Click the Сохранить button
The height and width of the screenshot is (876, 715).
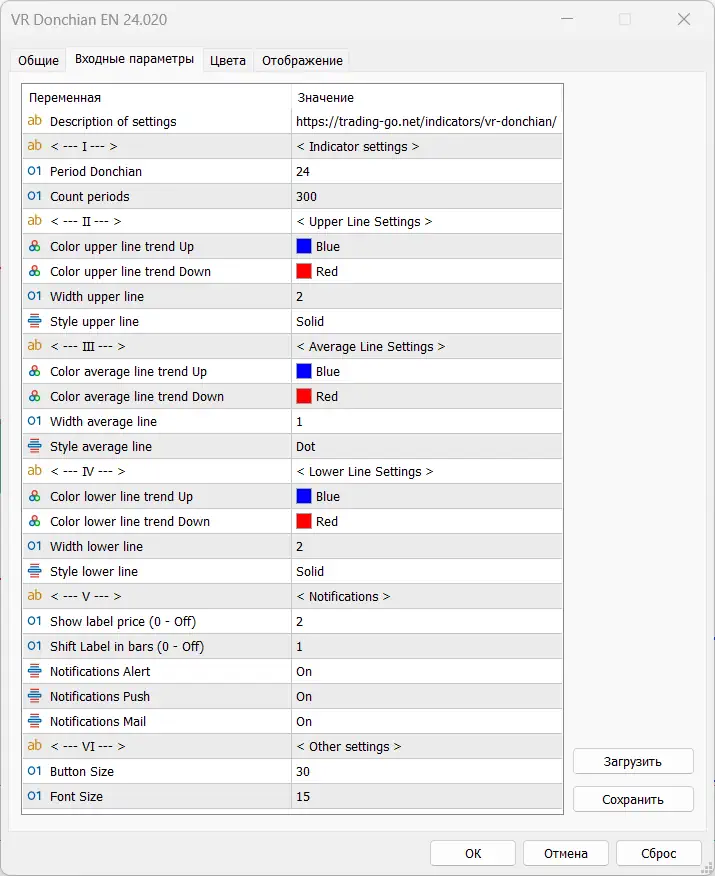click(x=632, y=798)
